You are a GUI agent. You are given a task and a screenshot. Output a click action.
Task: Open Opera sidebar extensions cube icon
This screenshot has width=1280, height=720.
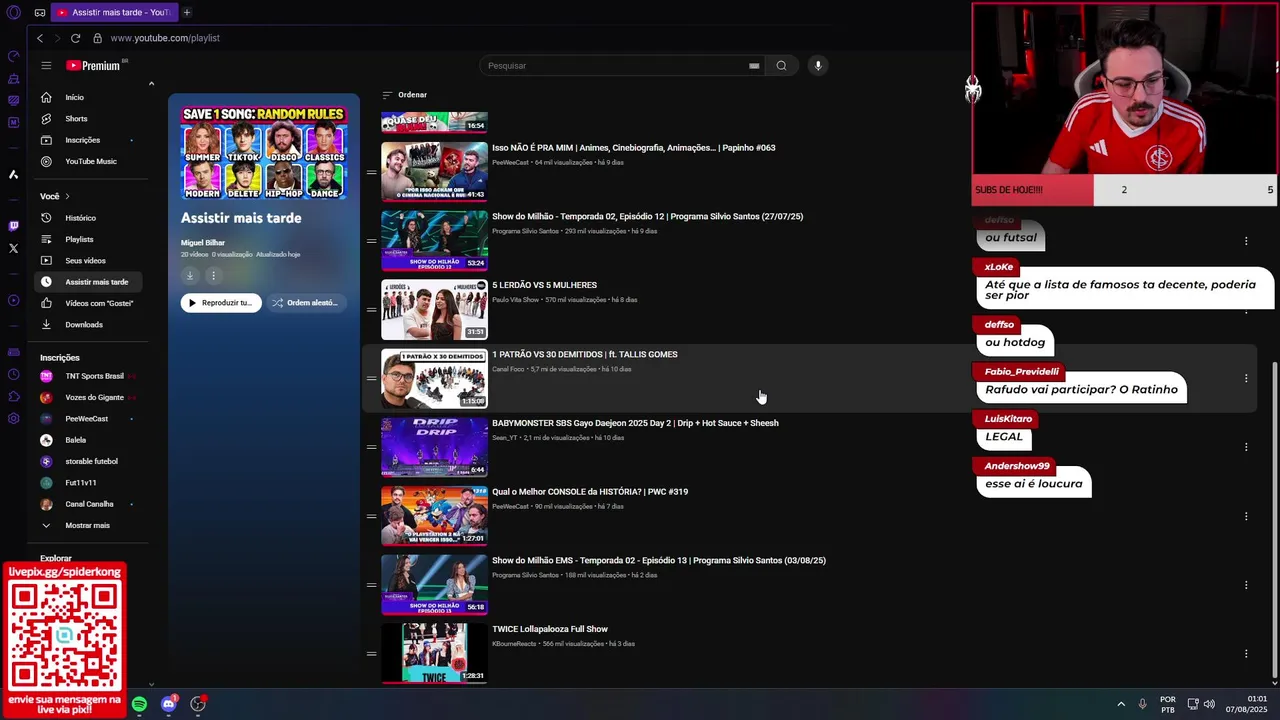tap(13, 396)
